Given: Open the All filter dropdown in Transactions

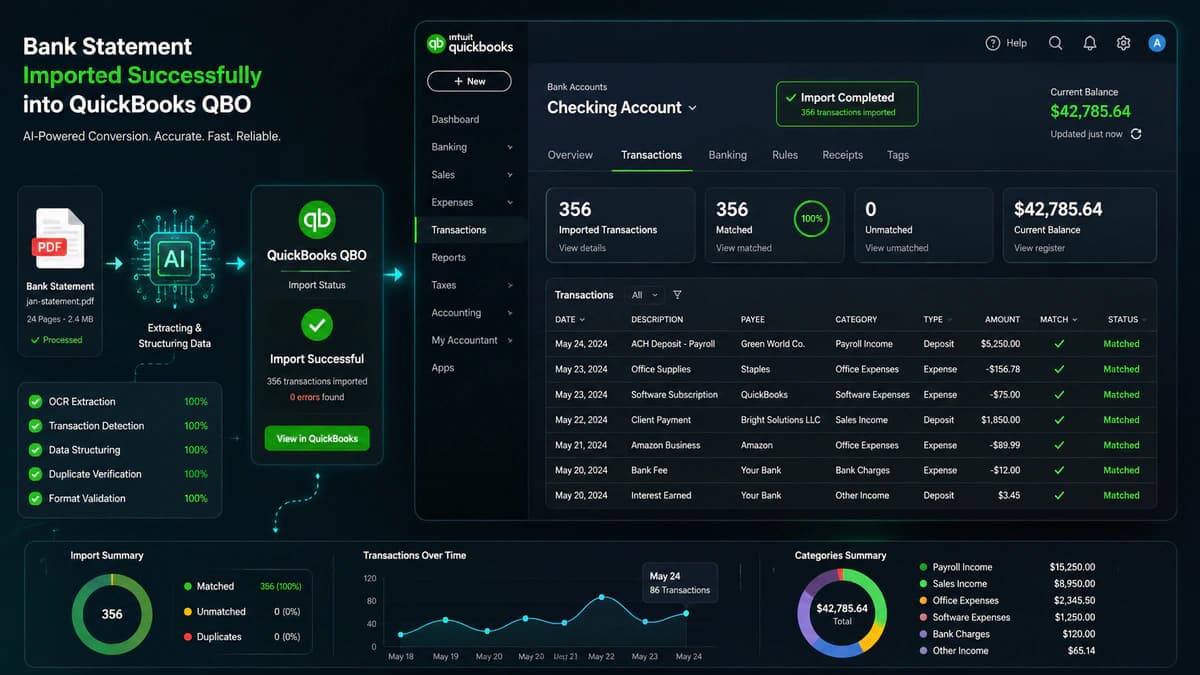Looking at the screenshot, I should point(643,295).
